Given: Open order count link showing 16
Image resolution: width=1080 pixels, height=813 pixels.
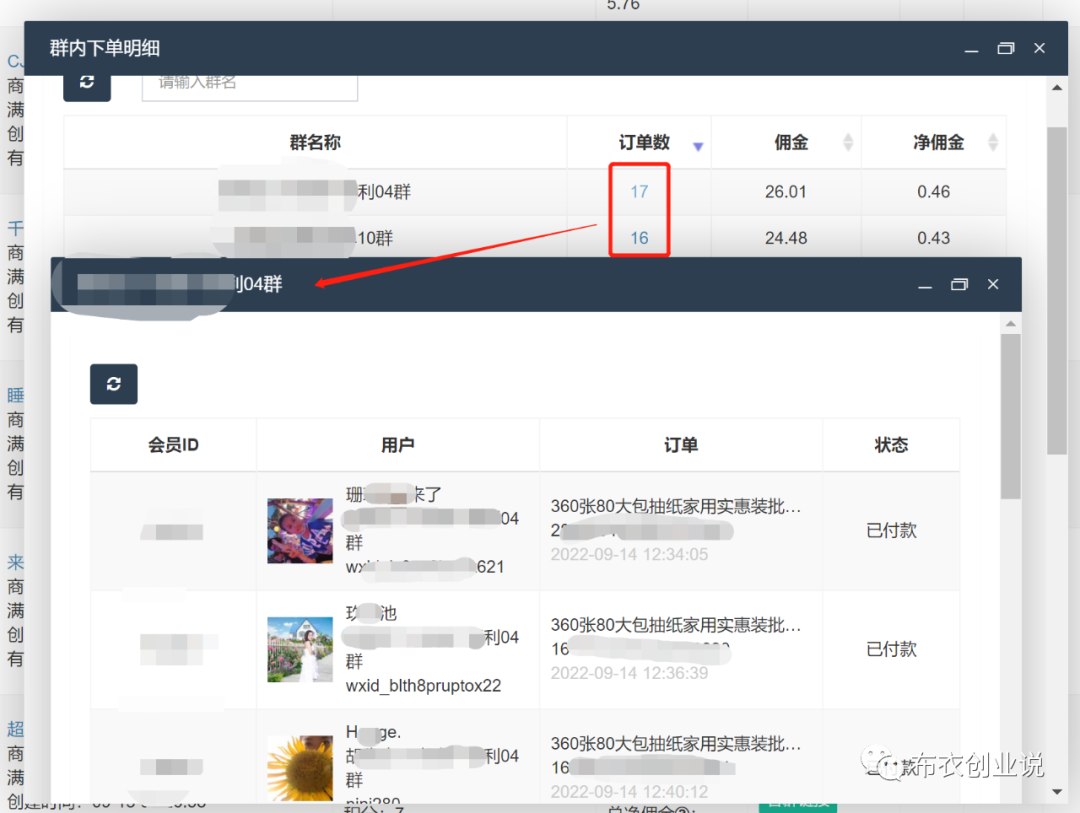Looking at the screenshot, I should pyautogui.click(x=639, y=238).
